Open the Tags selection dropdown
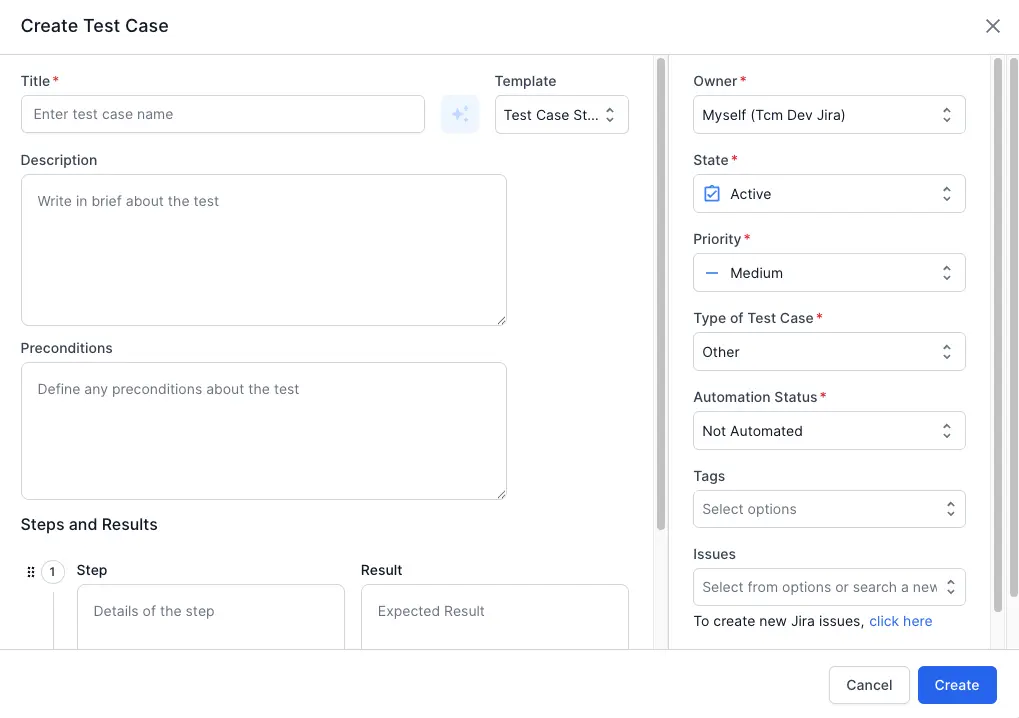Screen dimensions: 1019x718 coord(828,509)
